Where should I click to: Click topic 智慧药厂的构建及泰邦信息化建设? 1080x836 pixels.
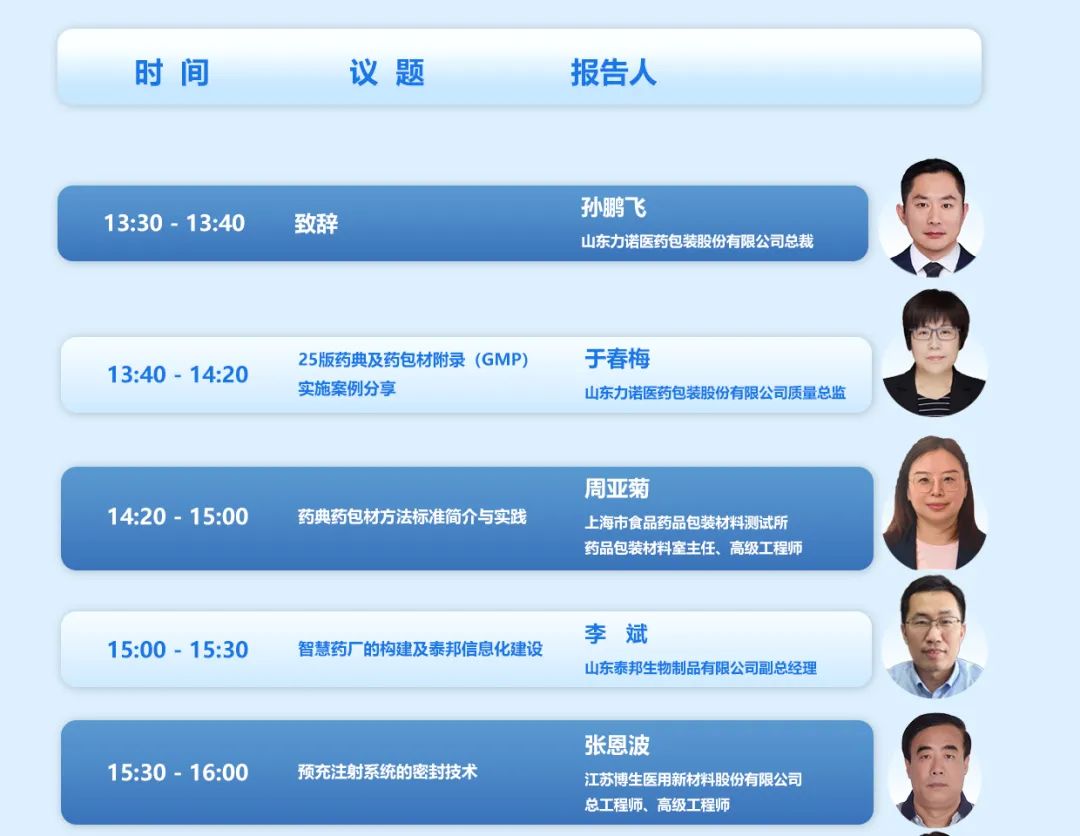(420, 649)
